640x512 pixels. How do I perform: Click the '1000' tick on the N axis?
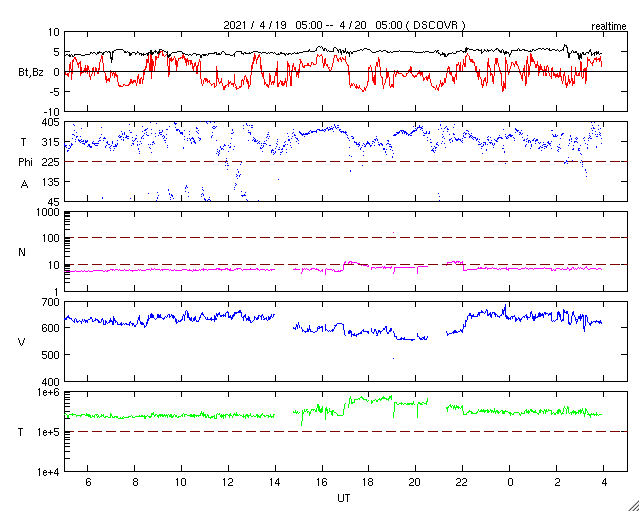[x=49, y=213]
